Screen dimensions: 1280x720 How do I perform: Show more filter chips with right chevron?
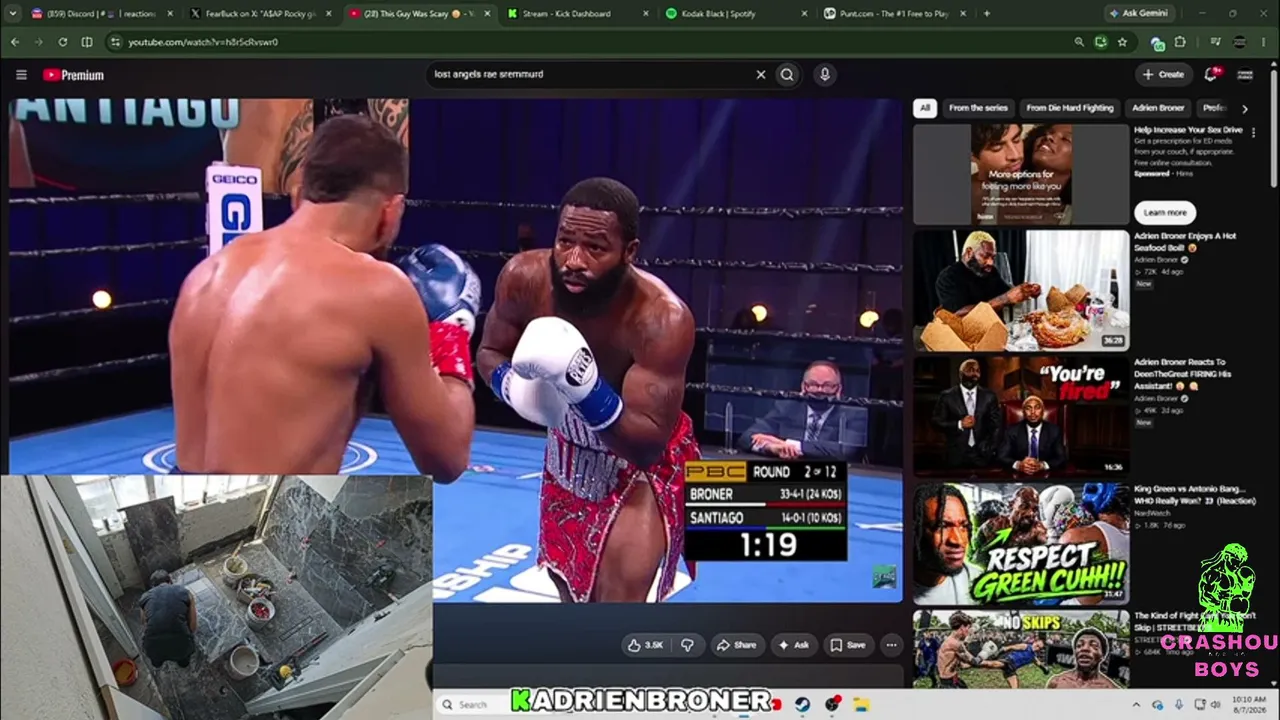click(1245, 108)
